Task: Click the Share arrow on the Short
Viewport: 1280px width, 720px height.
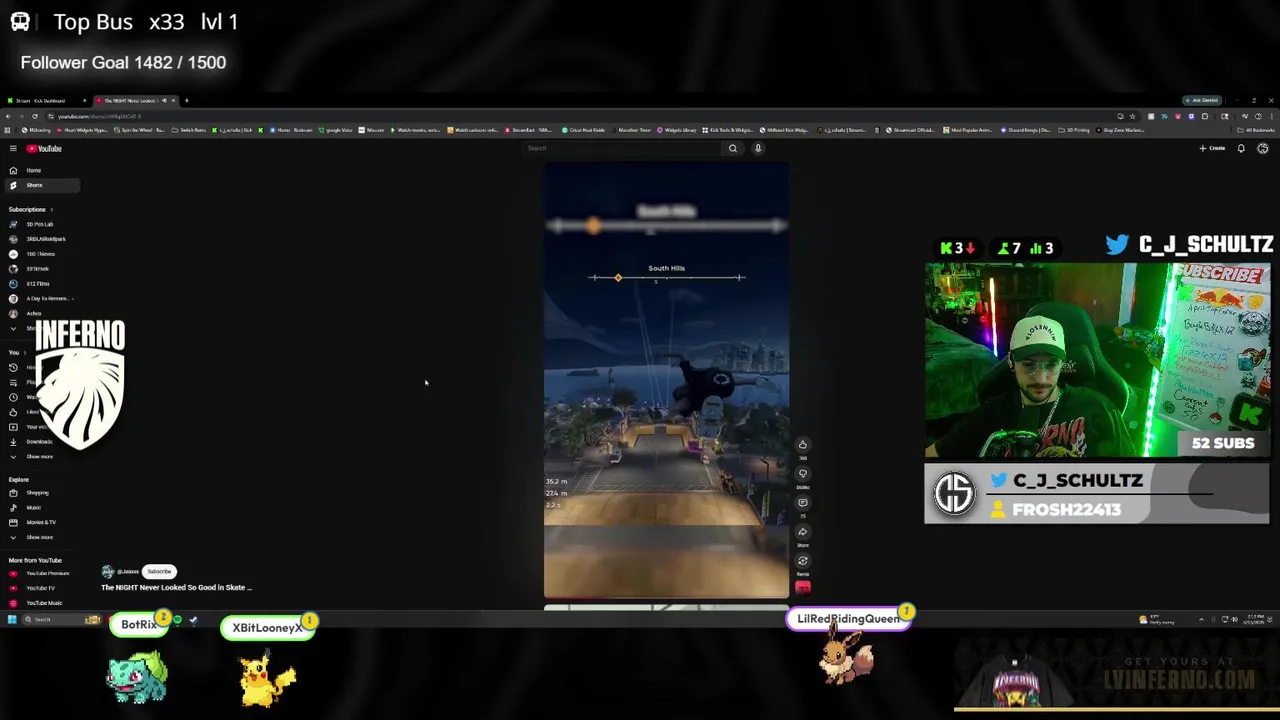Action: point(802,532)
